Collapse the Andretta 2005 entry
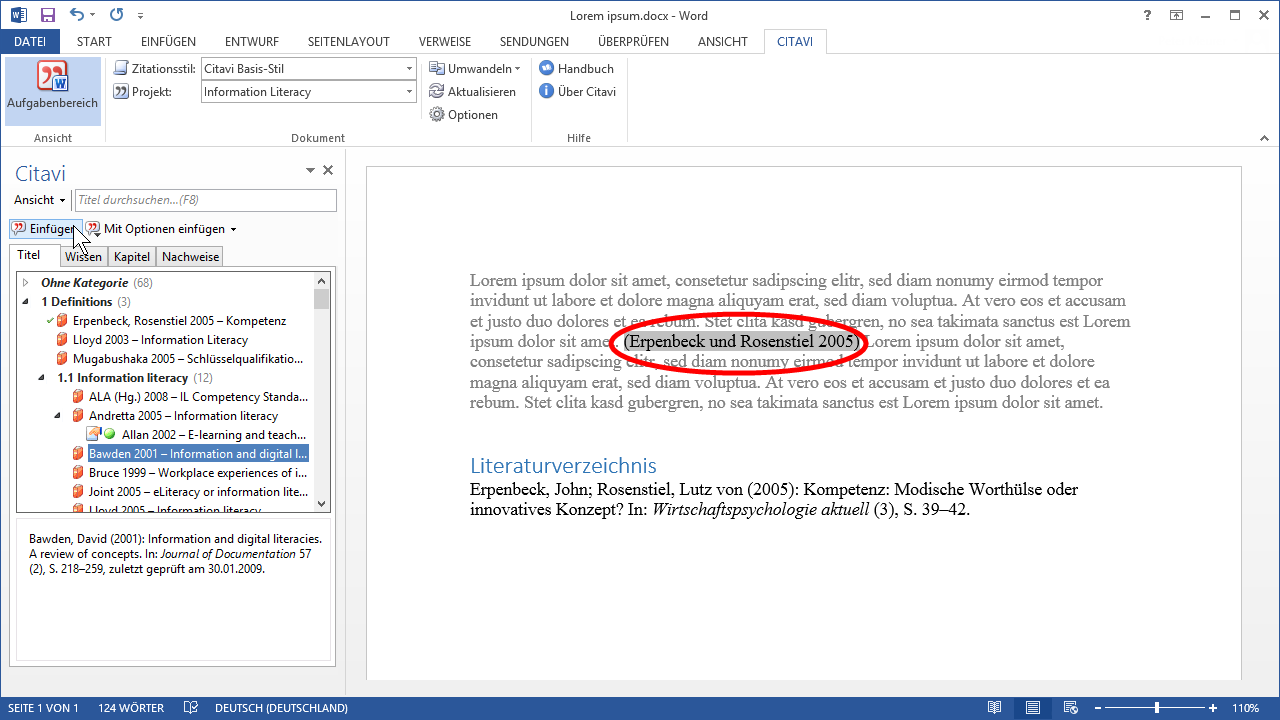The width and height of the screenshot is (1280, 720). pos(58,416)
